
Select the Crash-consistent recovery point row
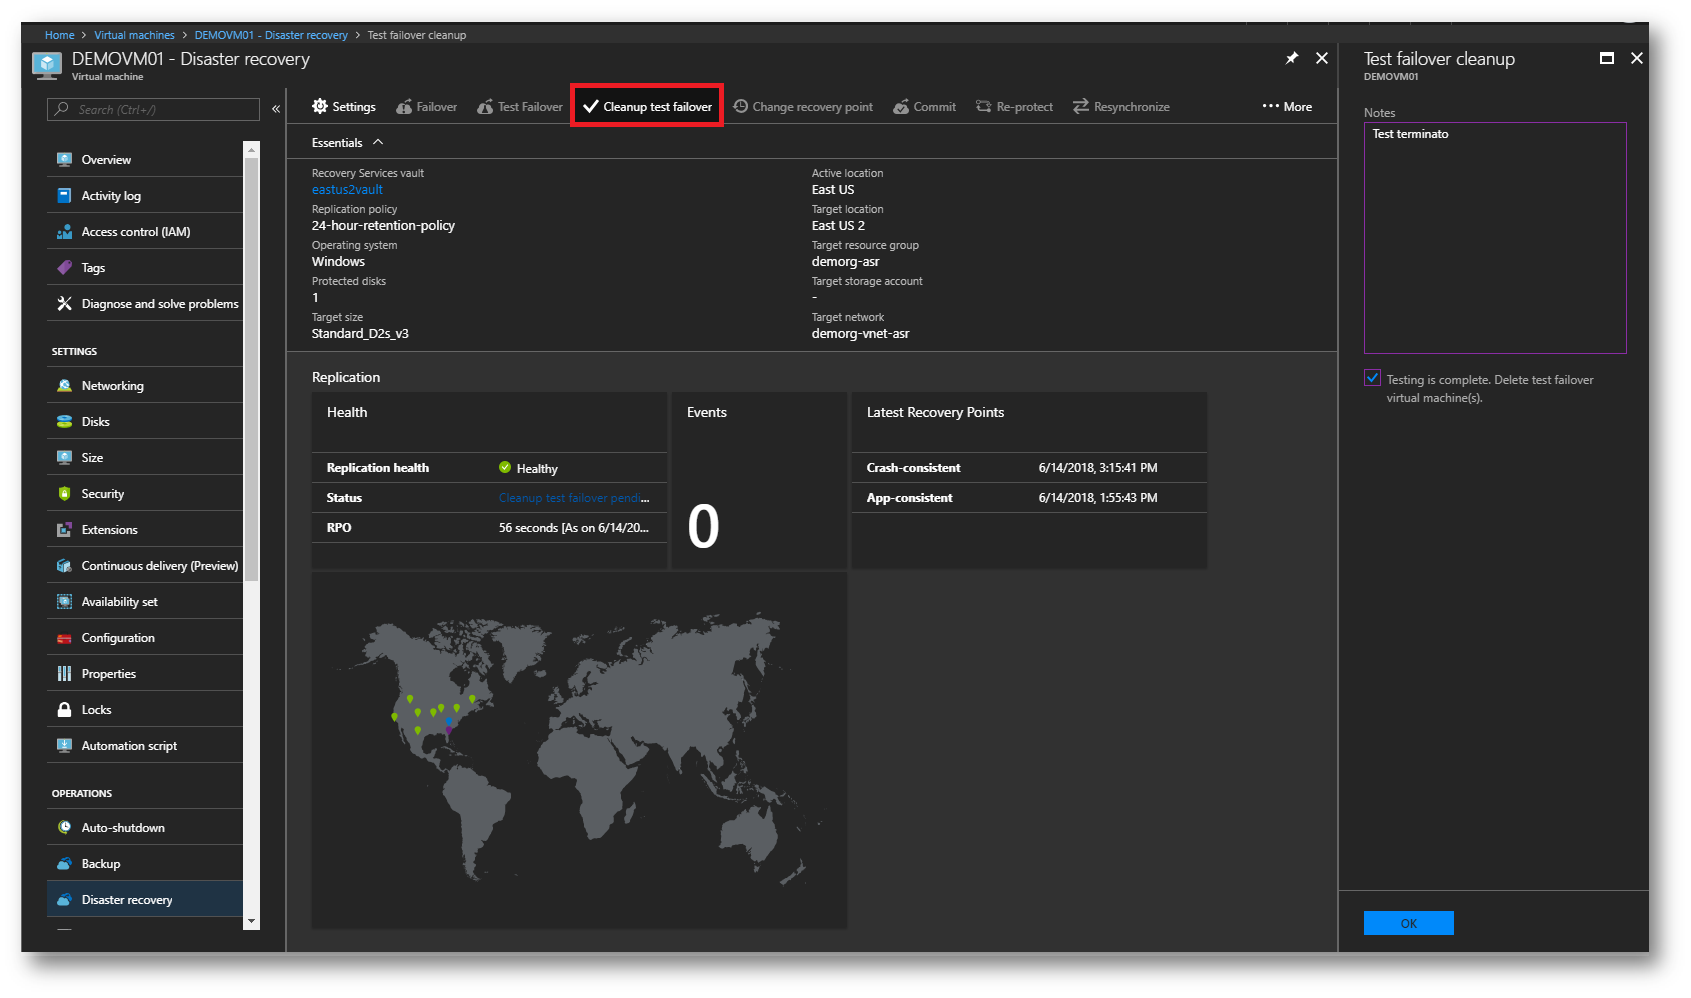(x=1029, y=467)
